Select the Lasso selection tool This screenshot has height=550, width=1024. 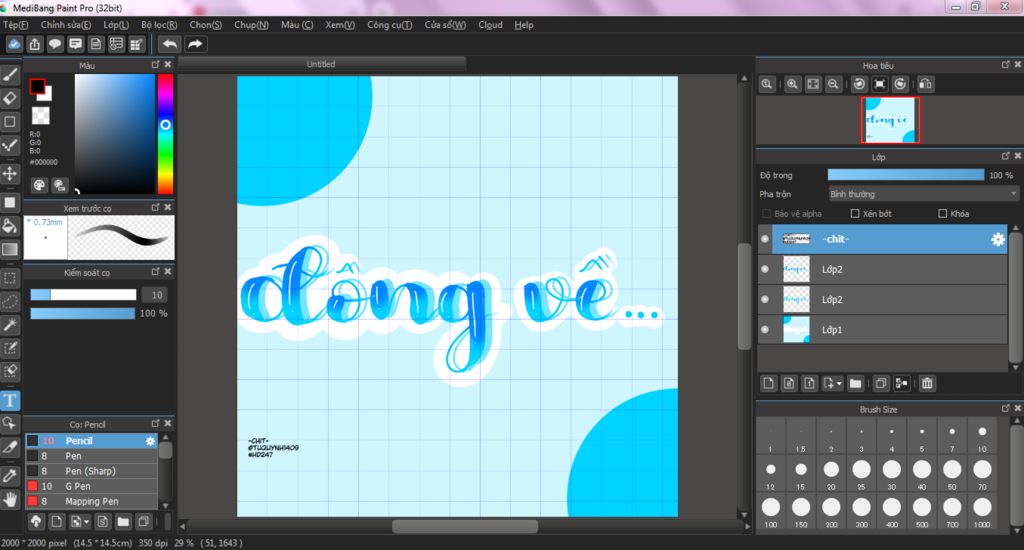(10, 302)
